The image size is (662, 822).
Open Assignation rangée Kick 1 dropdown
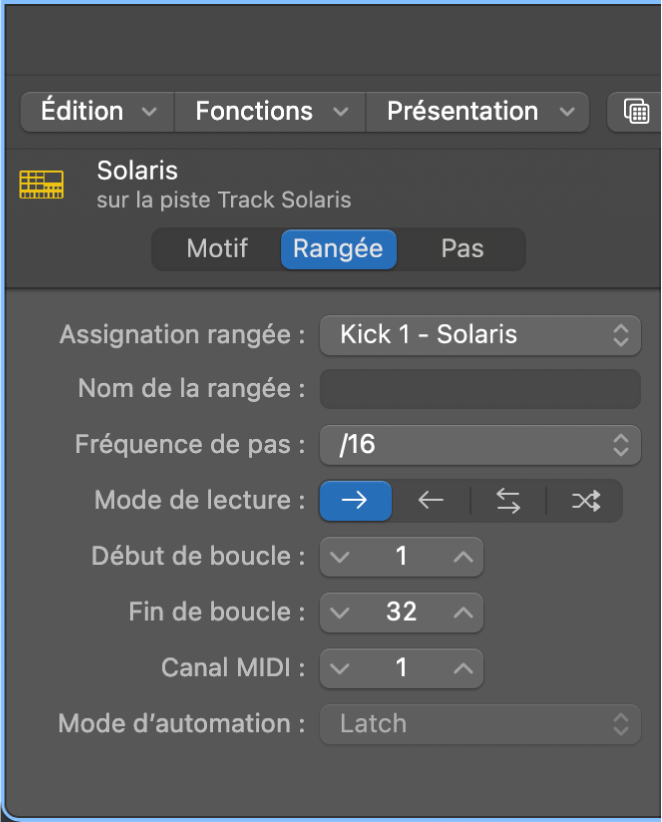point(480,334)
